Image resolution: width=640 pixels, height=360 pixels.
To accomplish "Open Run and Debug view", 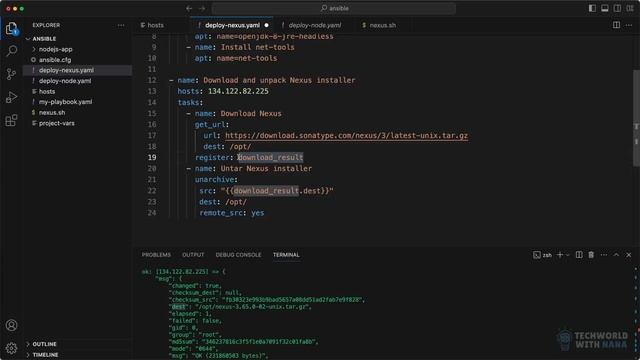I will (x=11, y=97).
